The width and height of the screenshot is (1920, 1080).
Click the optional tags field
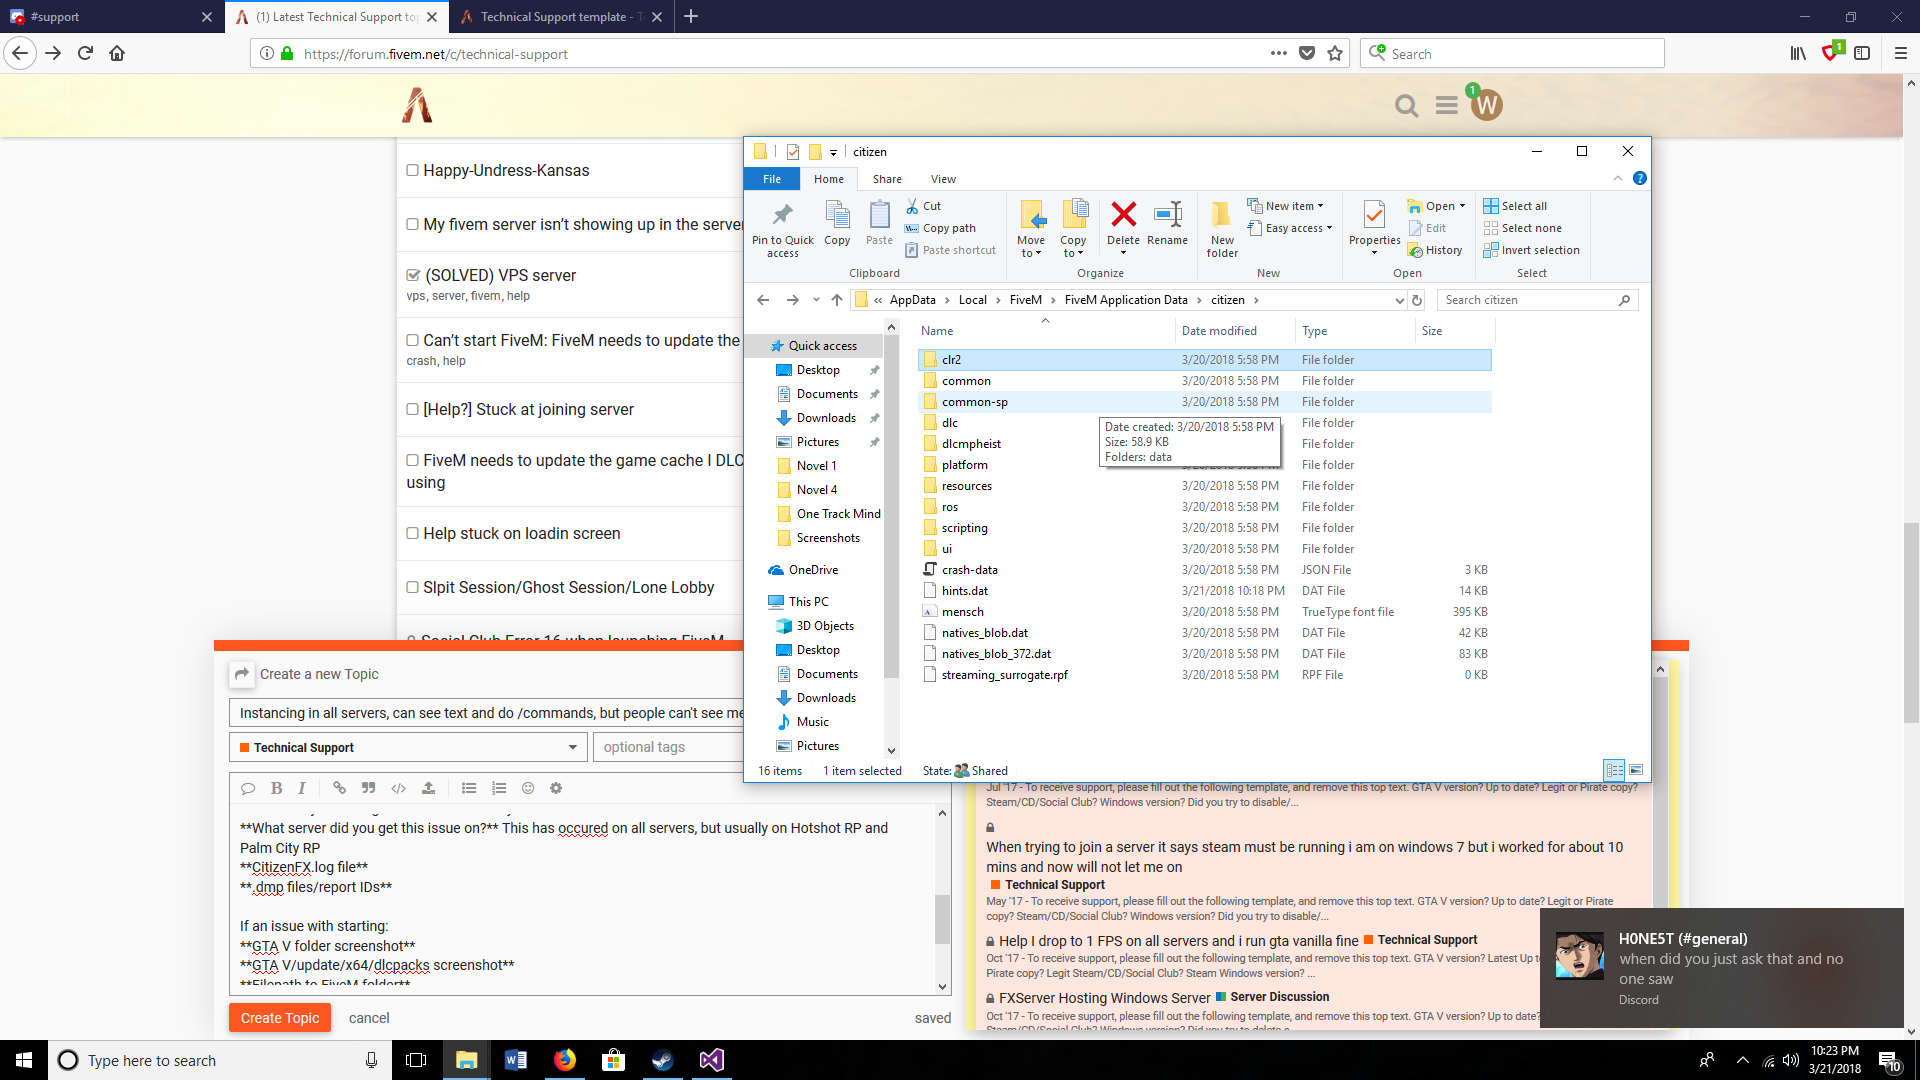click(668, 747)
